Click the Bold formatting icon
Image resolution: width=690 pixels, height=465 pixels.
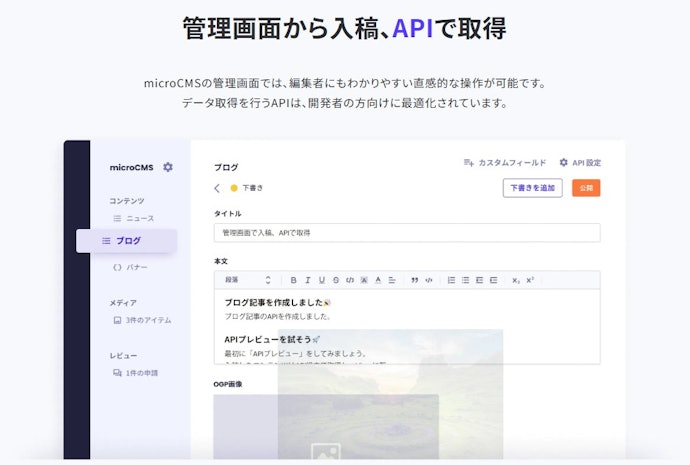pyautogui.click(x=294, y=280)
